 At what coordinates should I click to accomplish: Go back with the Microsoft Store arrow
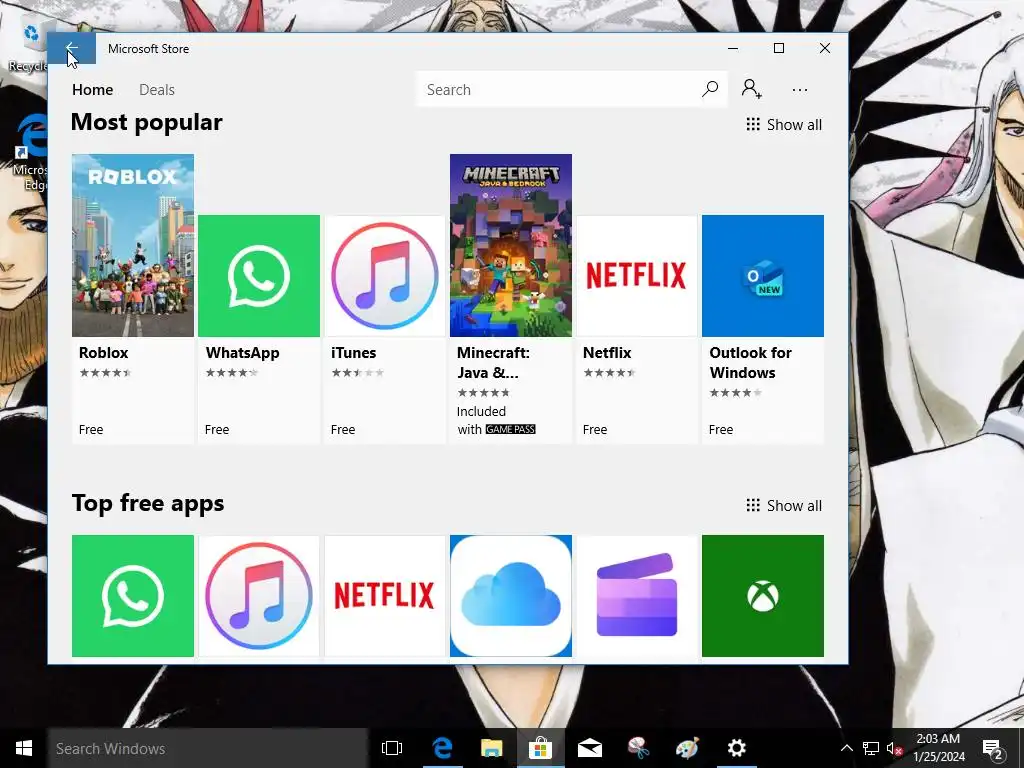tap(72, 48)
